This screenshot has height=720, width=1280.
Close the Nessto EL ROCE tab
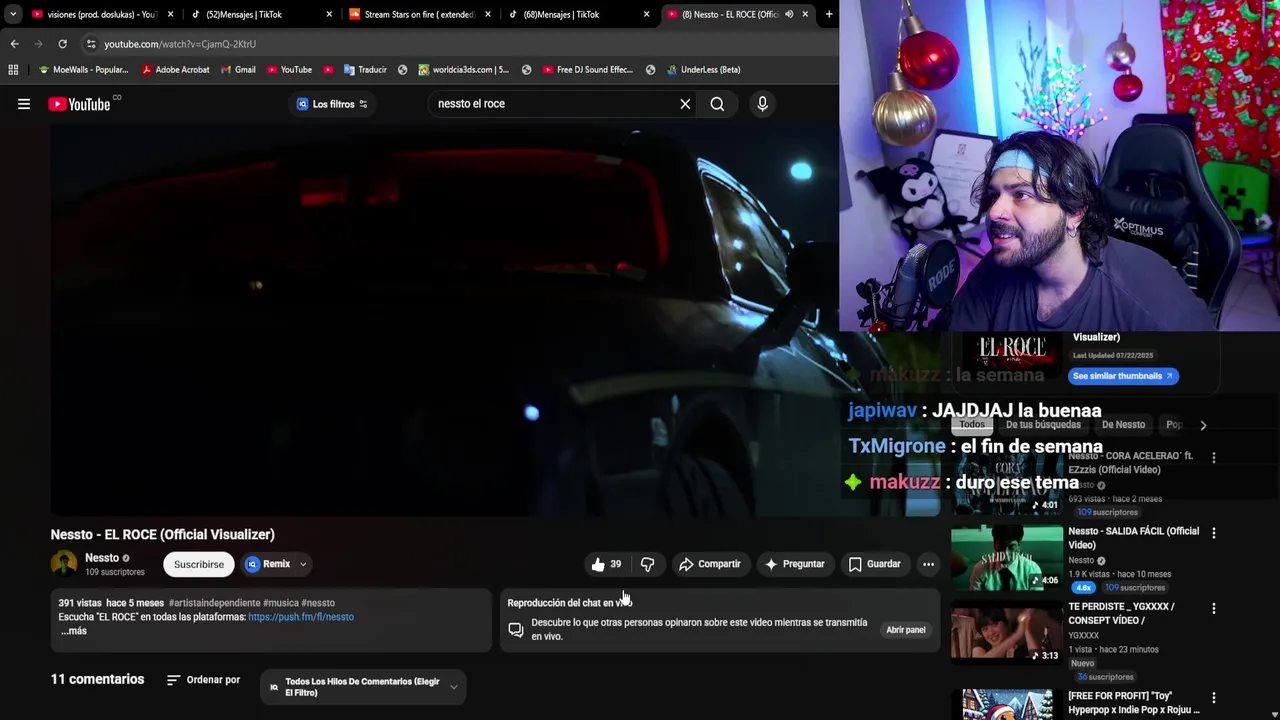(805, 14)
